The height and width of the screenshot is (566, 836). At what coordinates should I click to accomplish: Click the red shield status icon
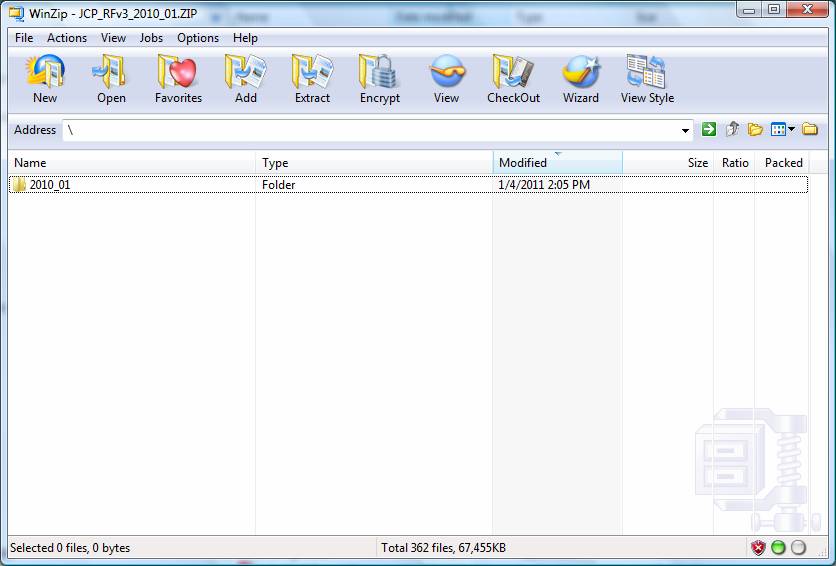[758, 547]
